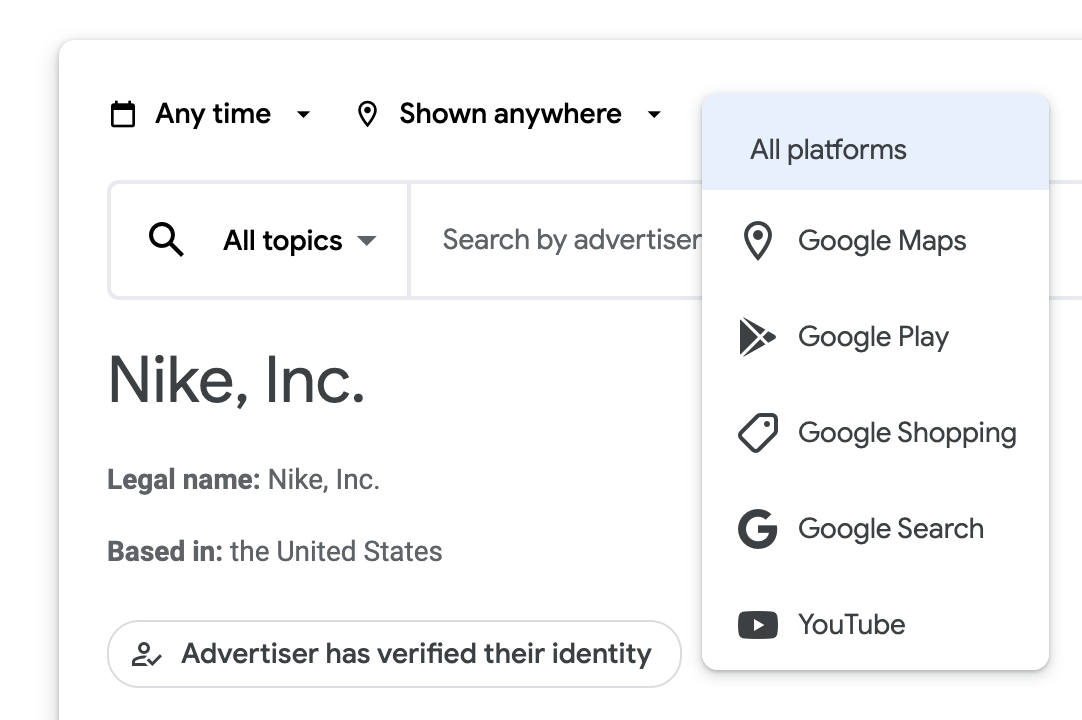Expand the All topics dropdown arrow
This screenshot has width=1082, height=720.
click(x=367, y=241)
